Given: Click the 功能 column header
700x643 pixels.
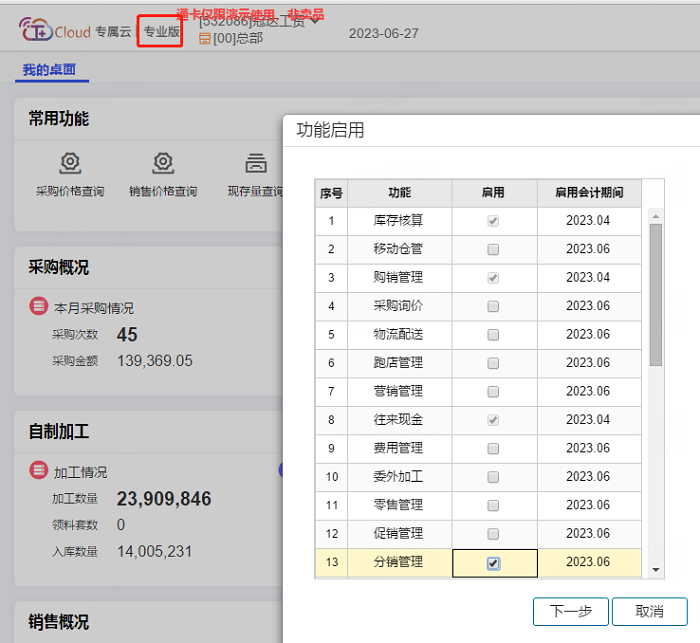Looking at the screenshot, I should click(x=400, y=193).
